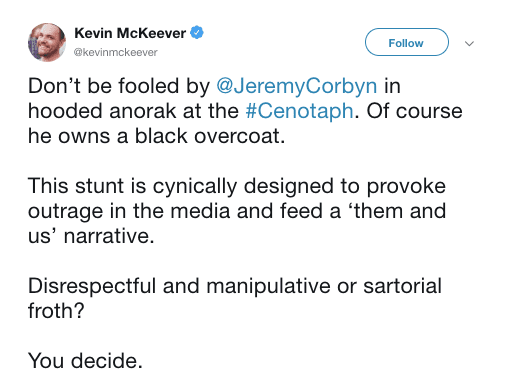
Task: Click the line "he owns a black overcoat."
Action: coord(157,136)
